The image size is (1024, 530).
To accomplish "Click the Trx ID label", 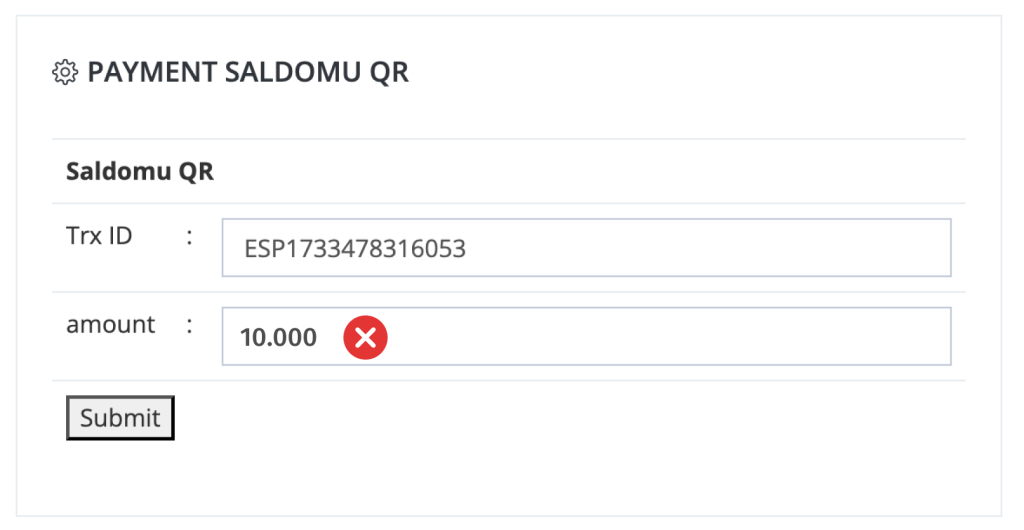I will 99,236.
